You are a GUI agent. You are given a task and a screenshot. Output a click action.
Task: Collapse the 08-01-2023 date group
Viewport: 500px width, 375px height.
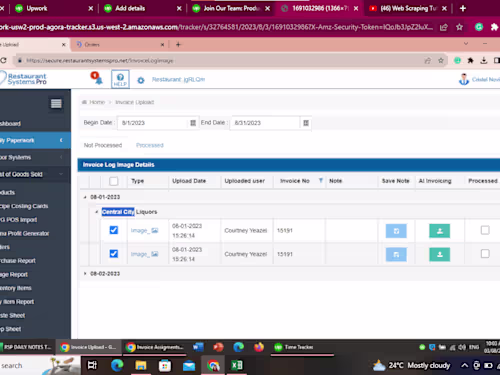tap(85, 197)
